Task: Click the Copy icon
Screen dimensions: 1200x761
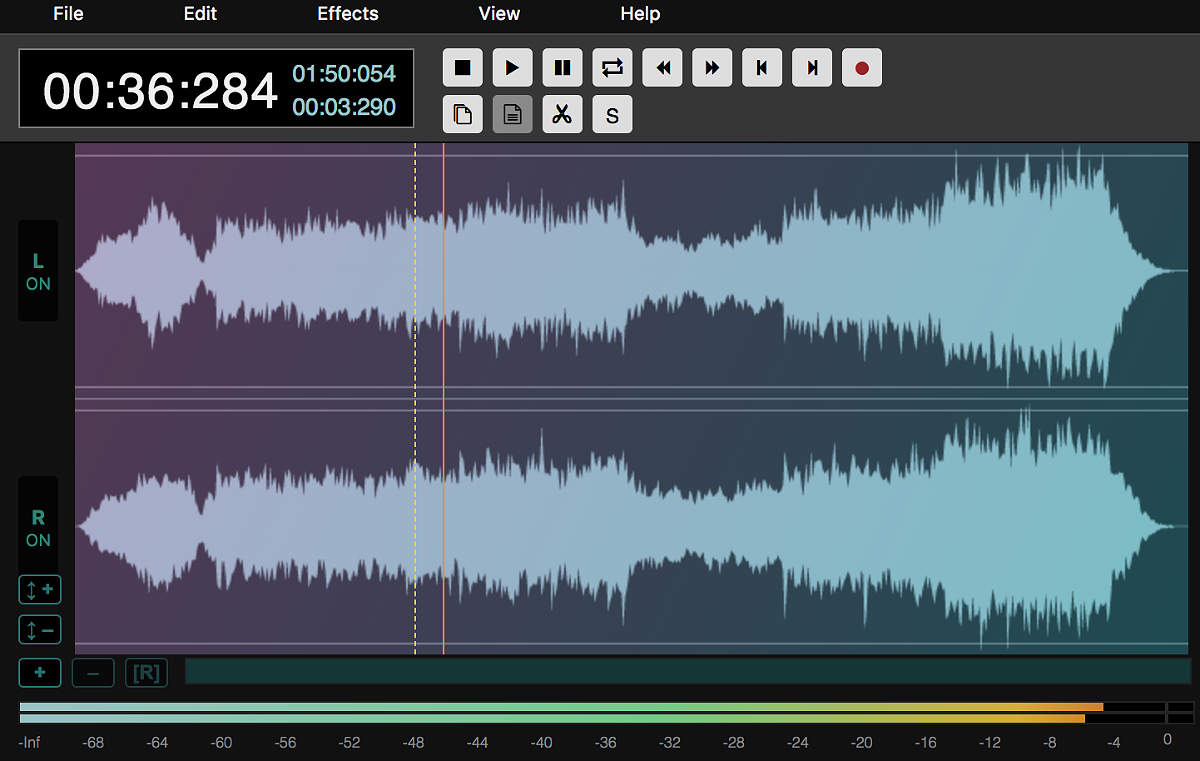Action: 462,113
